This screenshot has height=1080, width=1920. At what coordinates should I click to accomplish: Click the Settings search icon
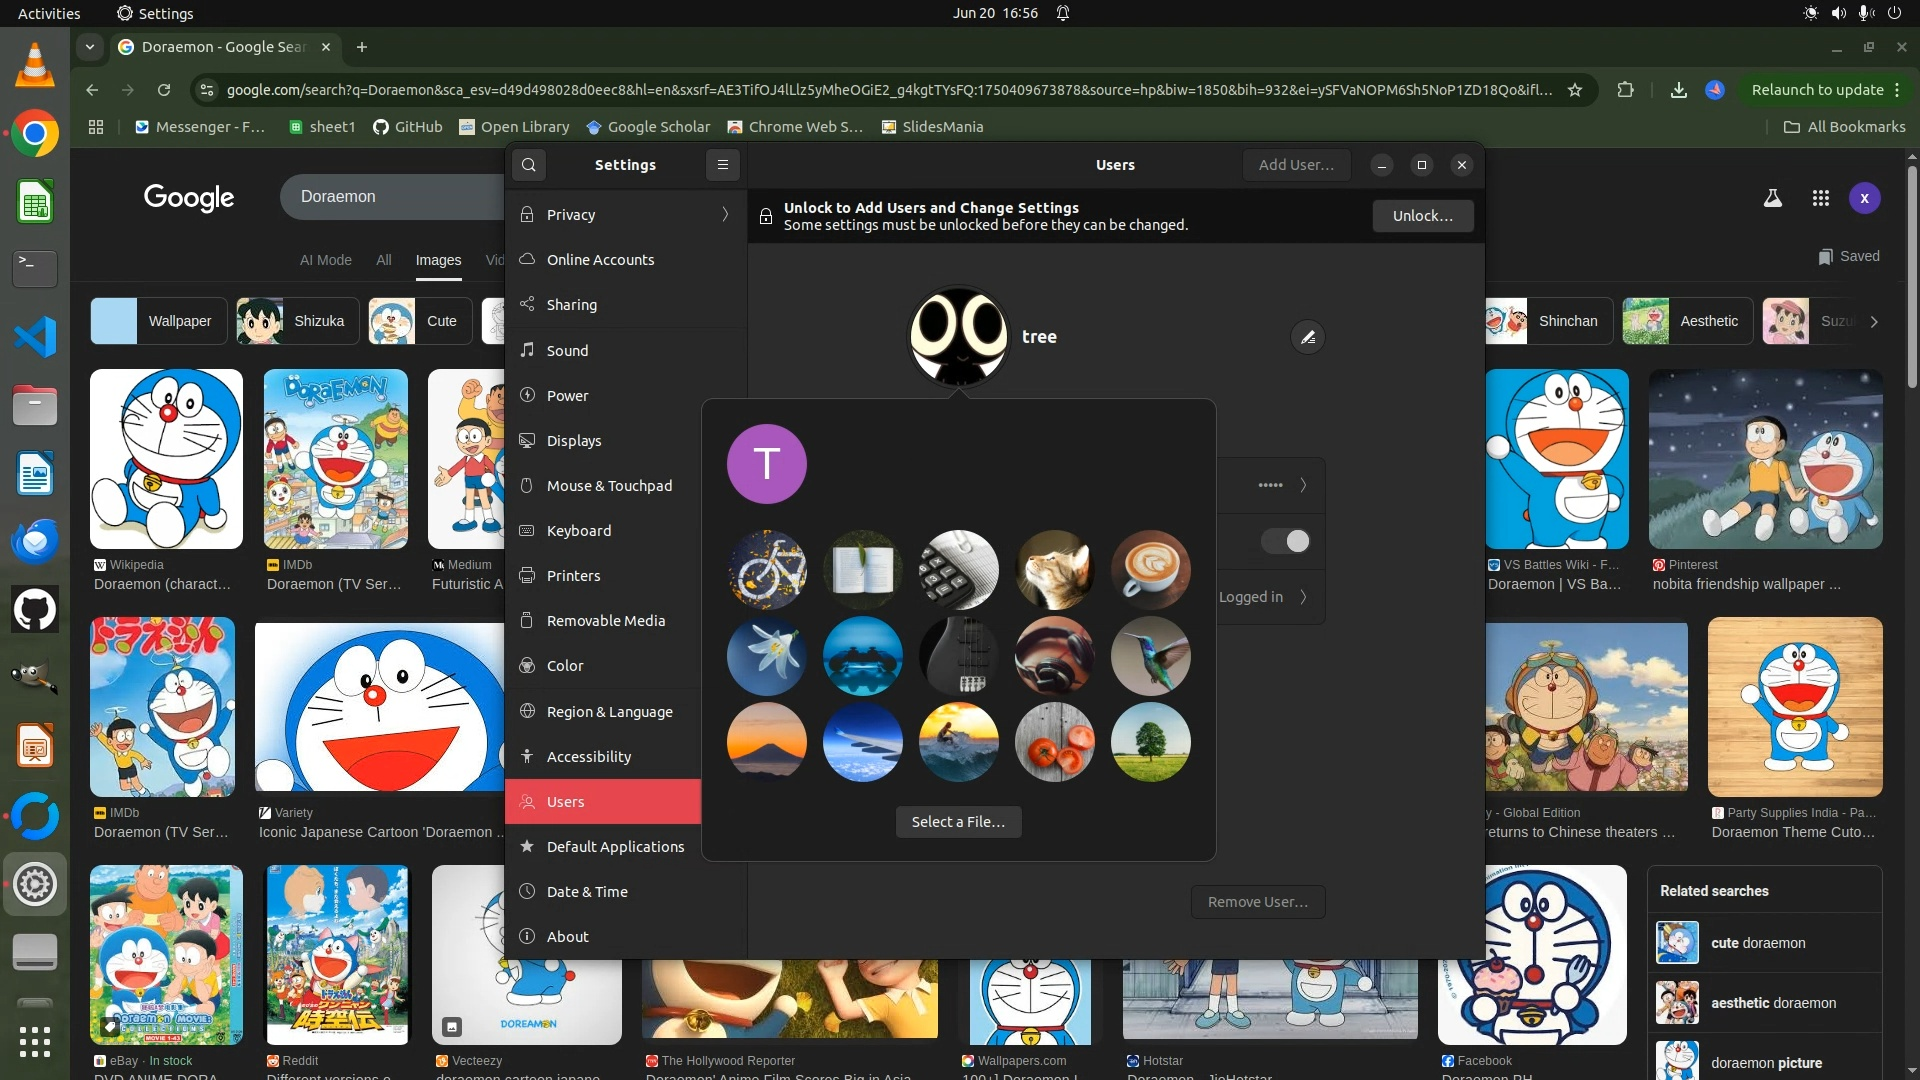tap(529, 165)
